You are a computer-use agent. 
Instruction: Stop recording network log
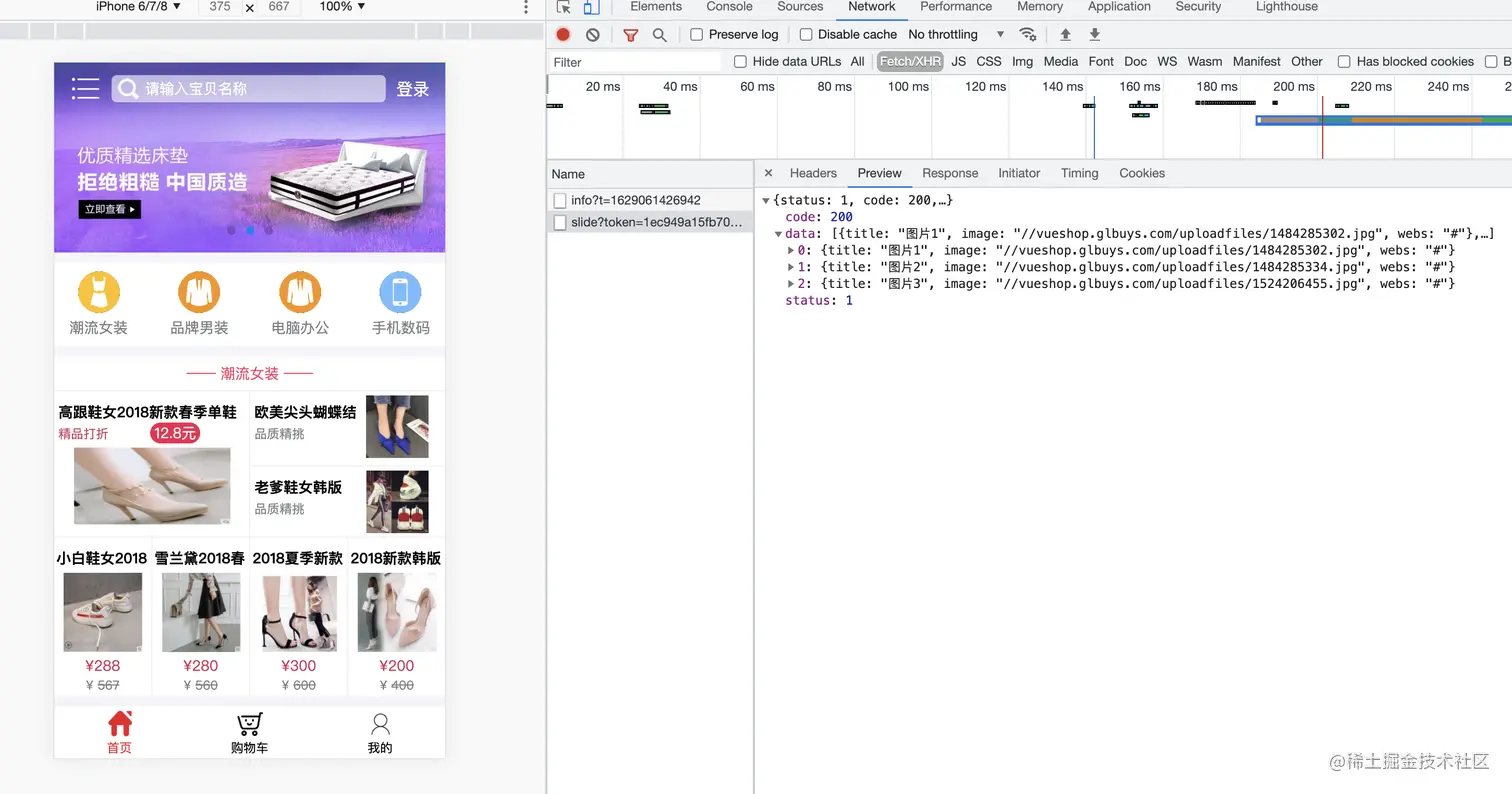click(563, 34)
